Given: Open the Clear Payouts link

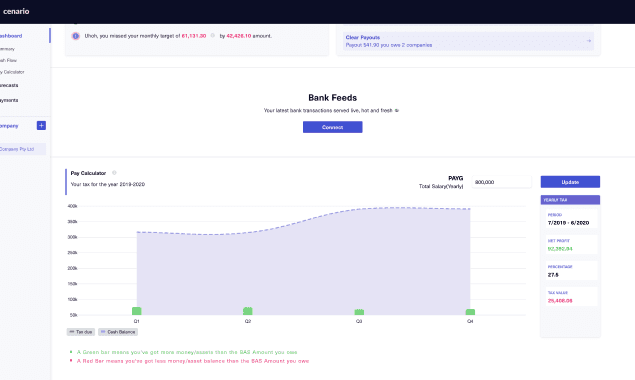Looking at the screenshot, I should click(363, 37).
